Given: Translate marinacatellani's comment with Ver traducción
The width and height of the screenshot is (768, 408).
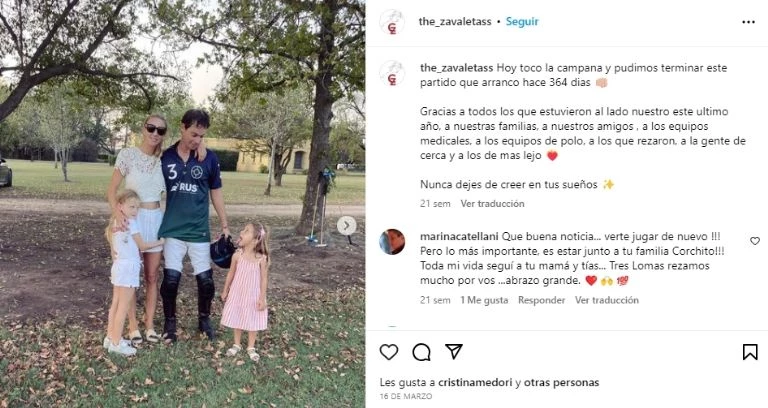Looking at the screenshot, I should [x=607, y=300].
